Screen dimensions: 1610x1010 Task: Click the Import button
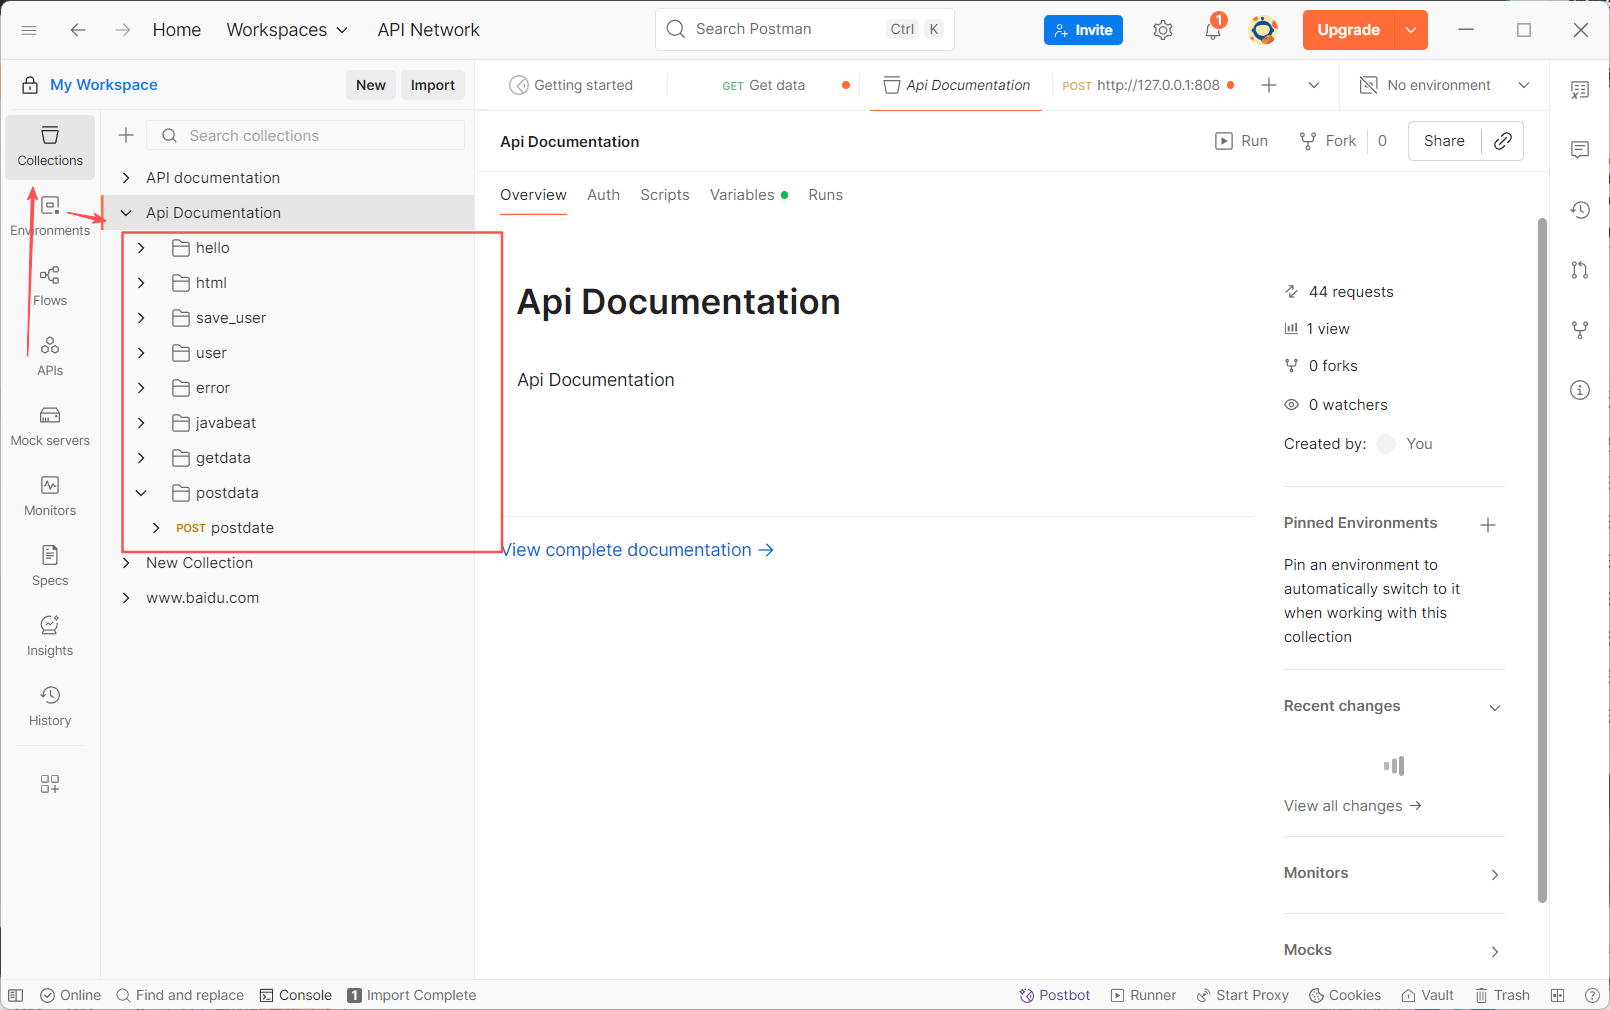click(x=433, y=85)
